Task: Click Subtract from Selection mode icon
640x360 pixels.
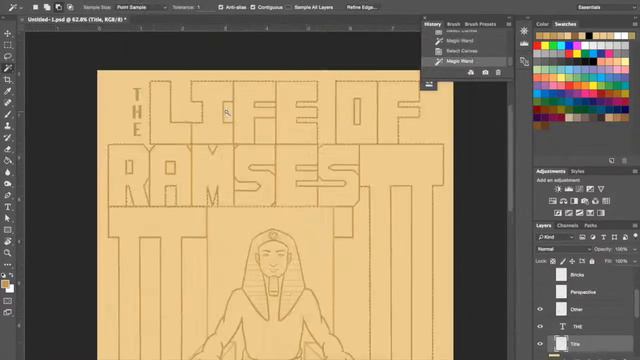Action: 58,7
